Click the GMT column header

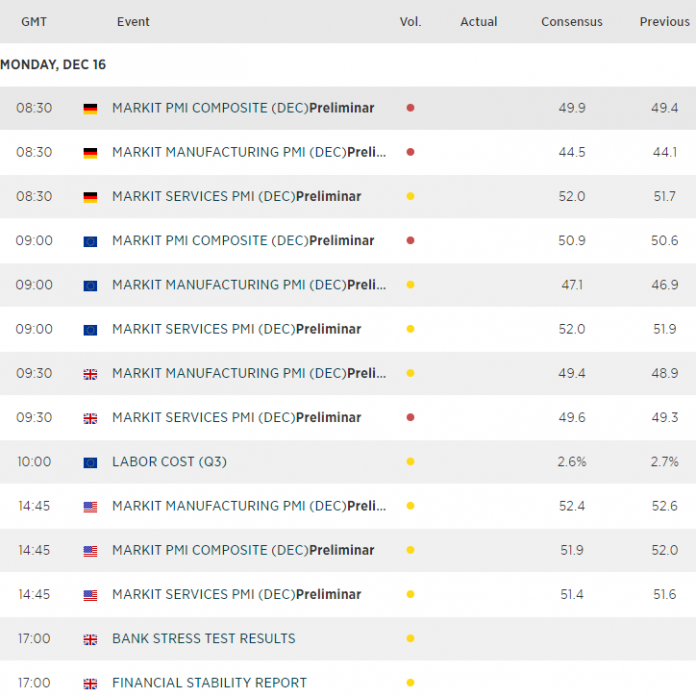click(x=34, y=22)
